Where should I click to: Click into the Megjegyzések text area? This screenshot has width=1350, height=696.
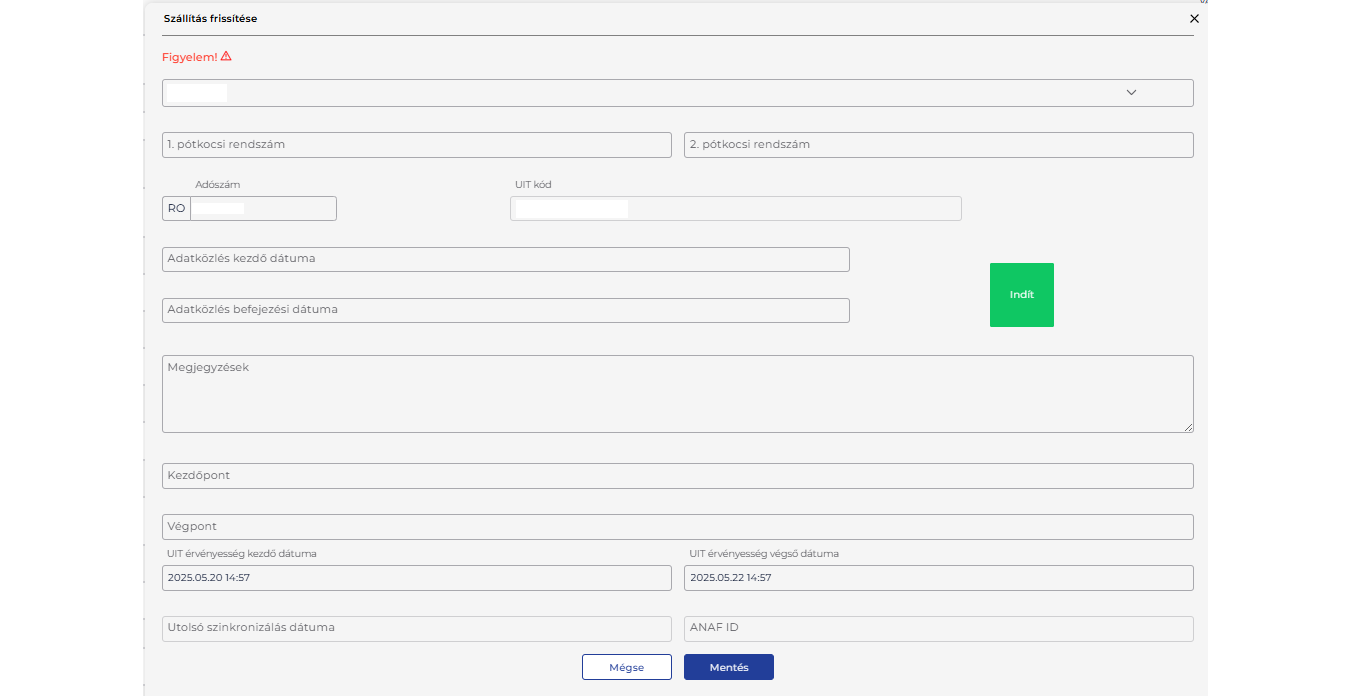pos(677,394)
